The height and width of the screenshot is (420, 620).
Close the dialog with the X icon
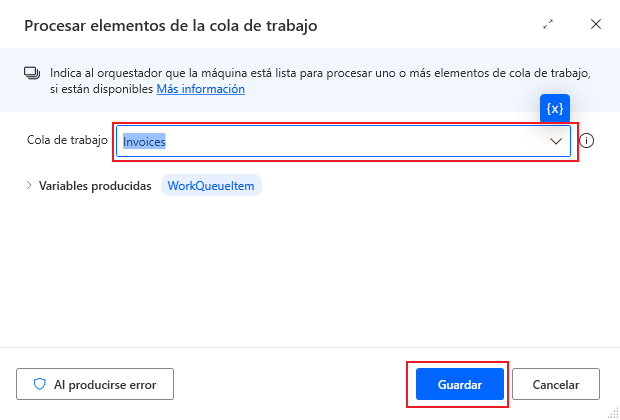click(x=596, y=25)
